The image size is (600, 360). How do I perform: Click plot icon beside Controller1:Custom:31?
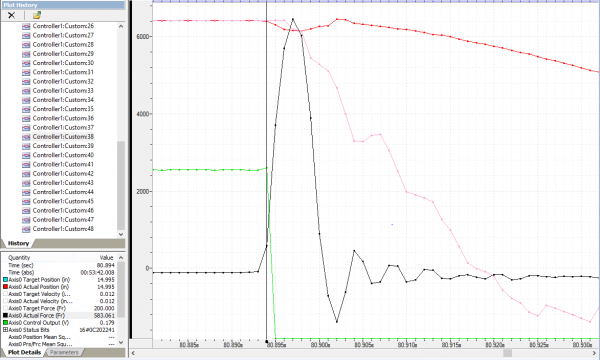coord(26,72)
